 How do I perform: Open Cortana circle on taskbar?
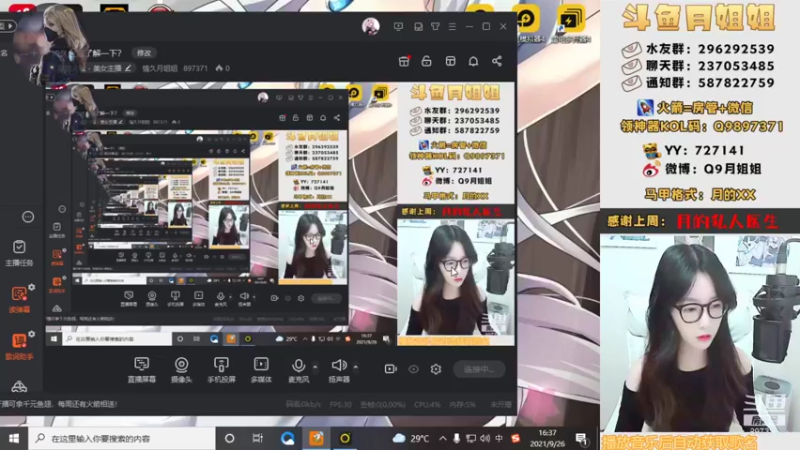pyautogui.click(x=230, y=438)
